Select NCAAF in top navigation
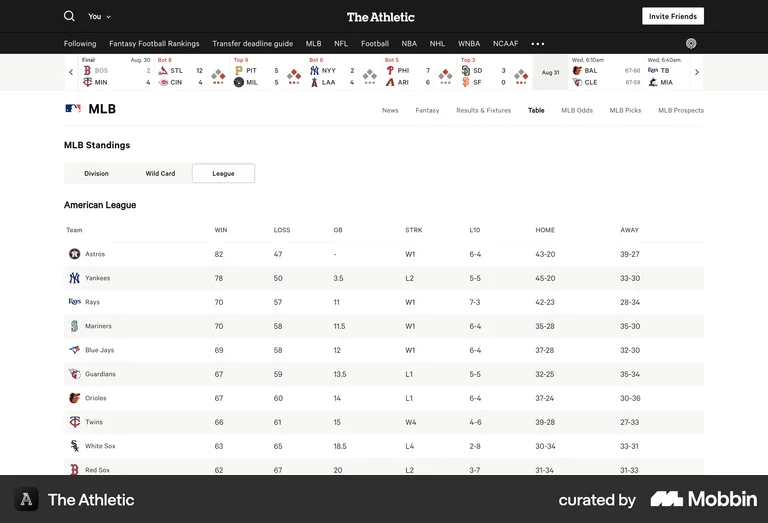Image resolution: width=768 pixels, height=523 pixels. pos(505,44)
